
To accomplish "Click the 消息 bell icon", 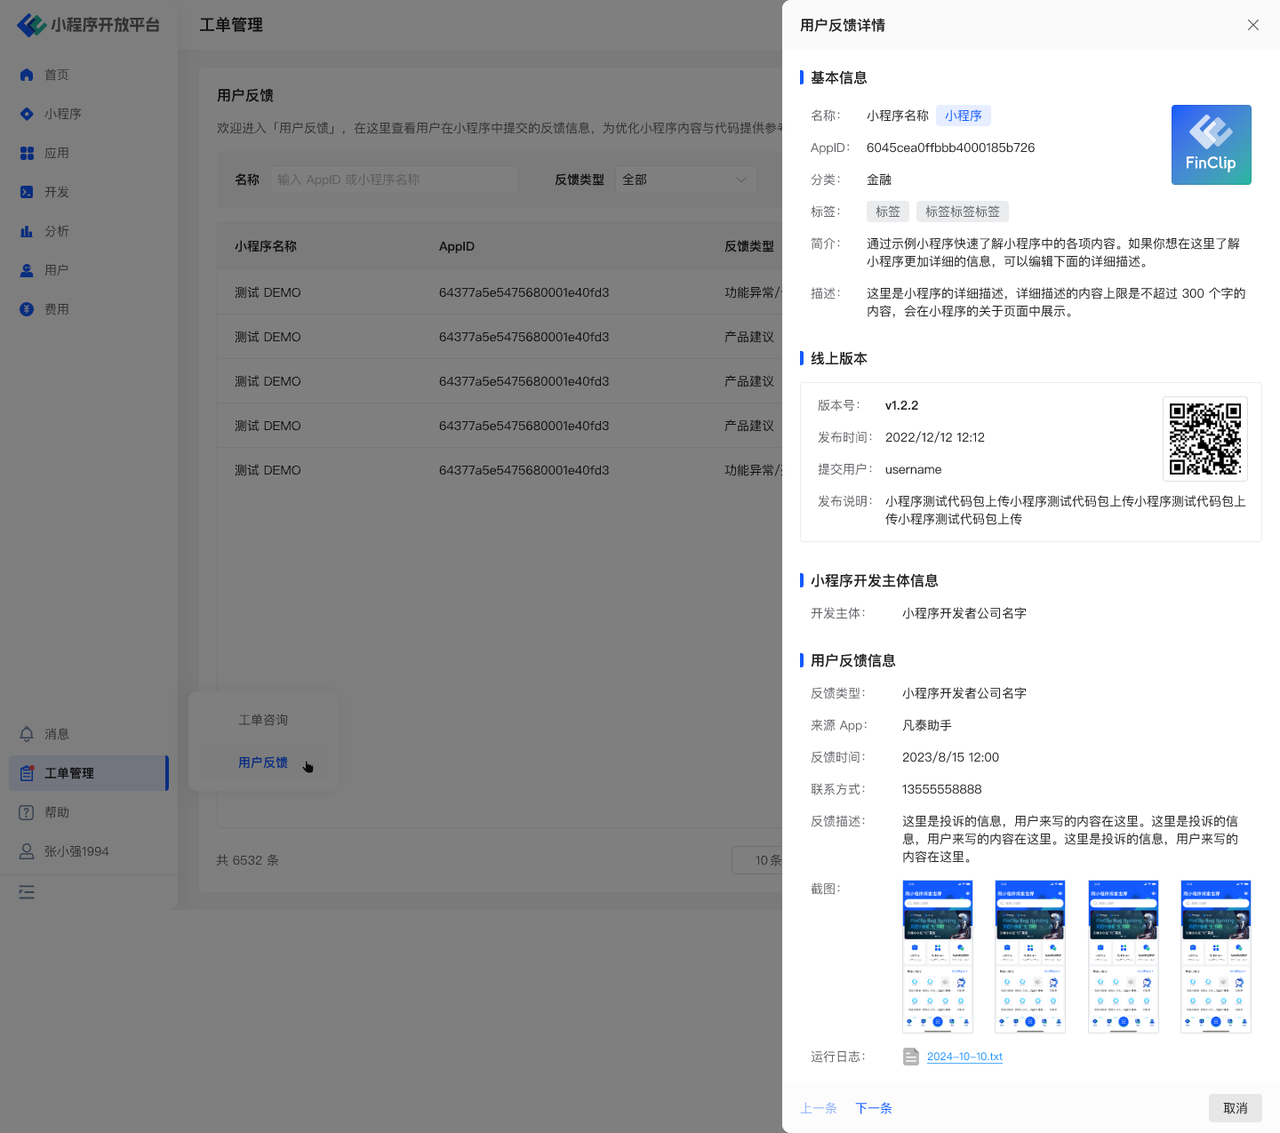I will click(x=27, y=734).
